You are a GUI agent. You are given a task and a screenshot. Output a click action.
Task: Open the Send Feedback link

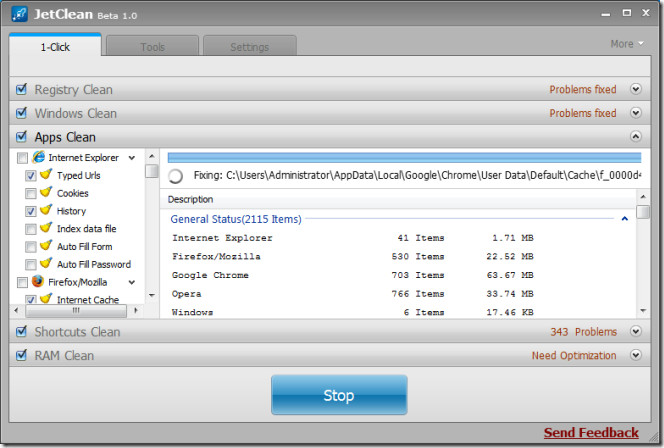(591, 433)
